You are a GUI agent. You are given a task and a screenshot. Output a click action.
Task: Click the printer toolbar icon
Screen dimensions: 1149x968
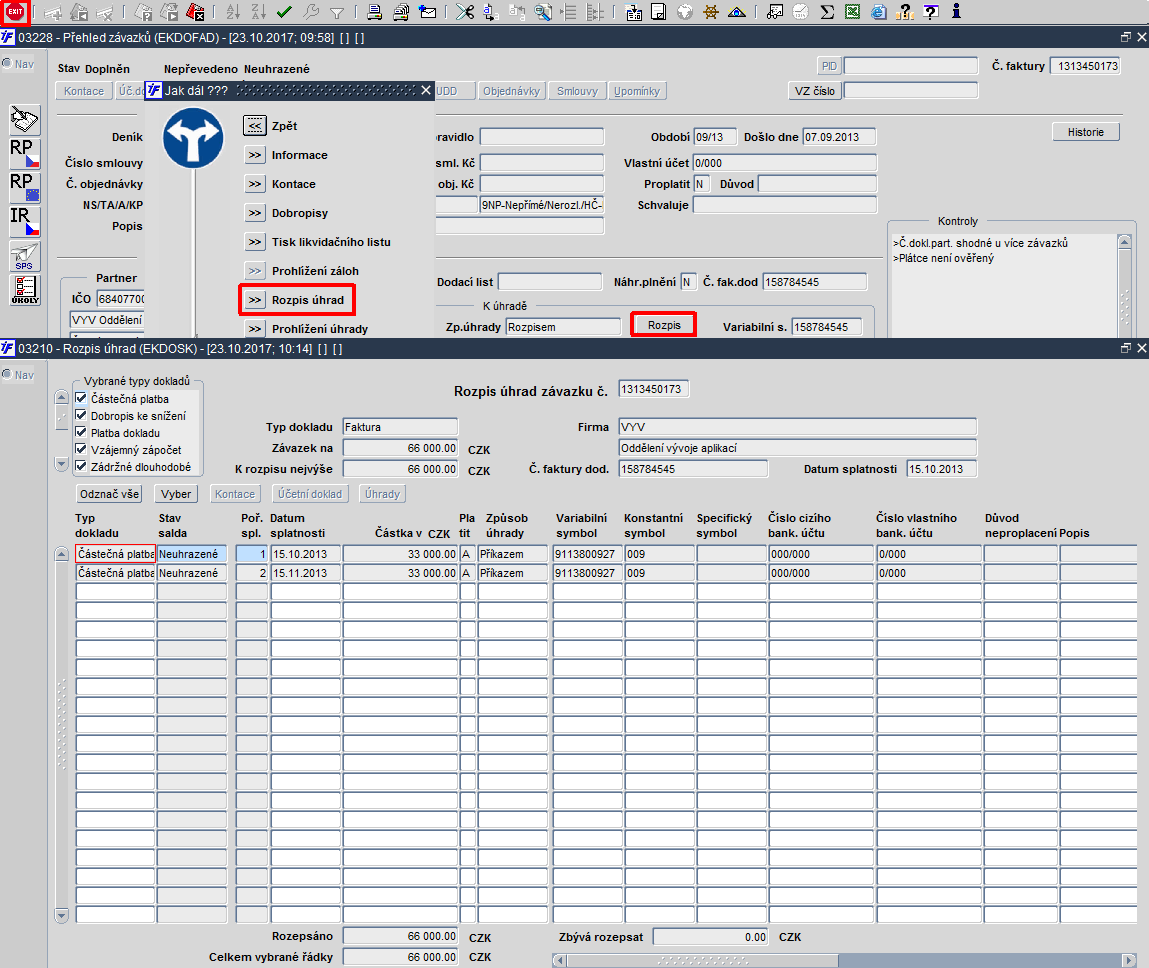(x=374, y=12)
